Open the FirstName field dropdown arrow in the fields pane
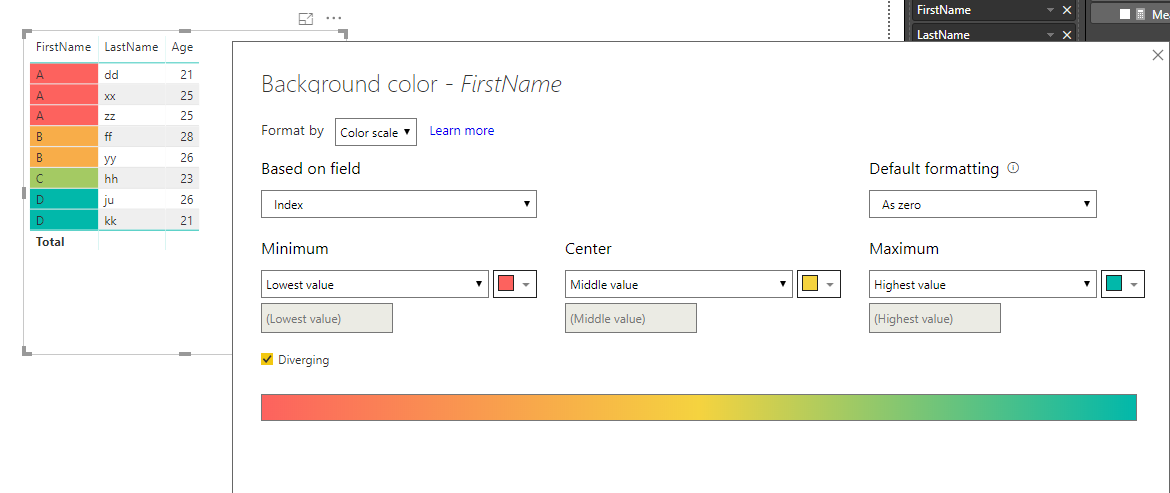 click(1050, 10)
